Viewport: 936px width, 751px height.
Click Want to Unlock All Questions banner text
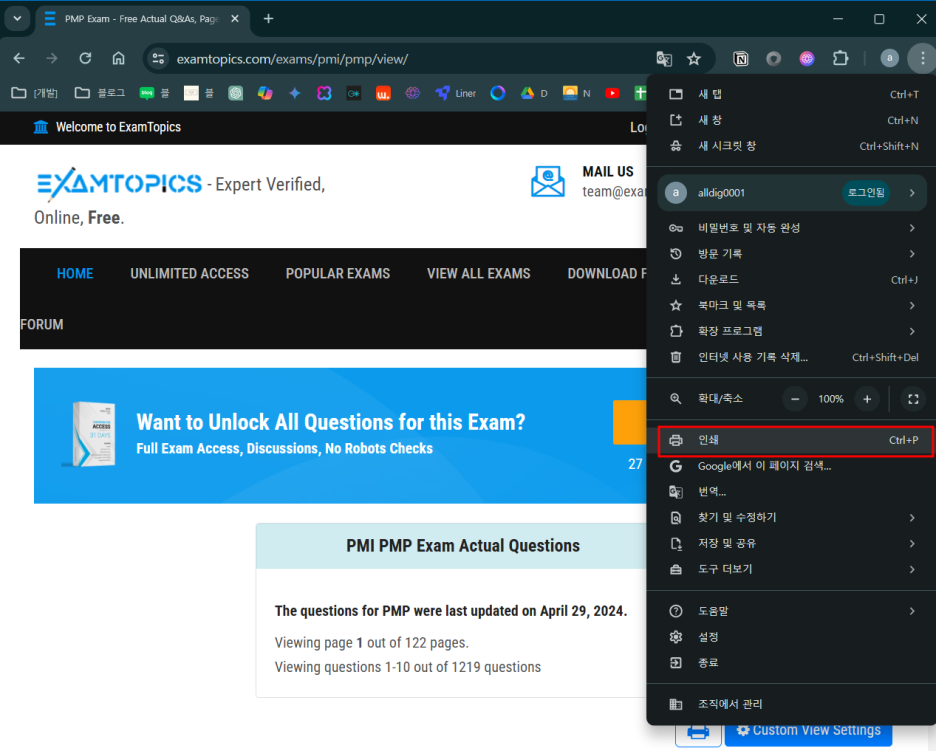[331, 422]
